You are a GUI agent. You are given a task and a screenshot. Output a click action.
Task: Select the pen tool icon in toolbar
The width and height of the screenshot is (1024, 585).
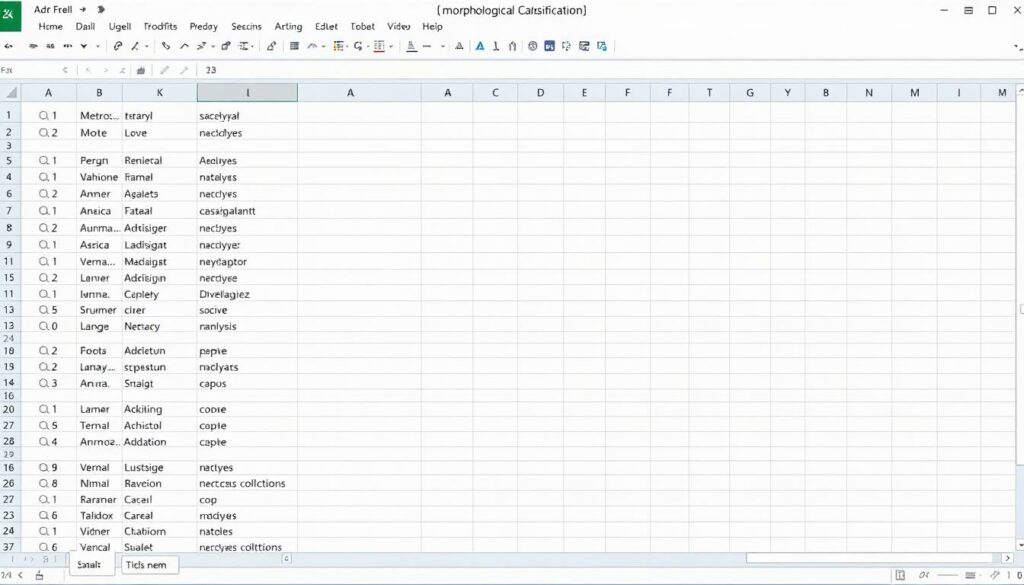click(135, 46)
